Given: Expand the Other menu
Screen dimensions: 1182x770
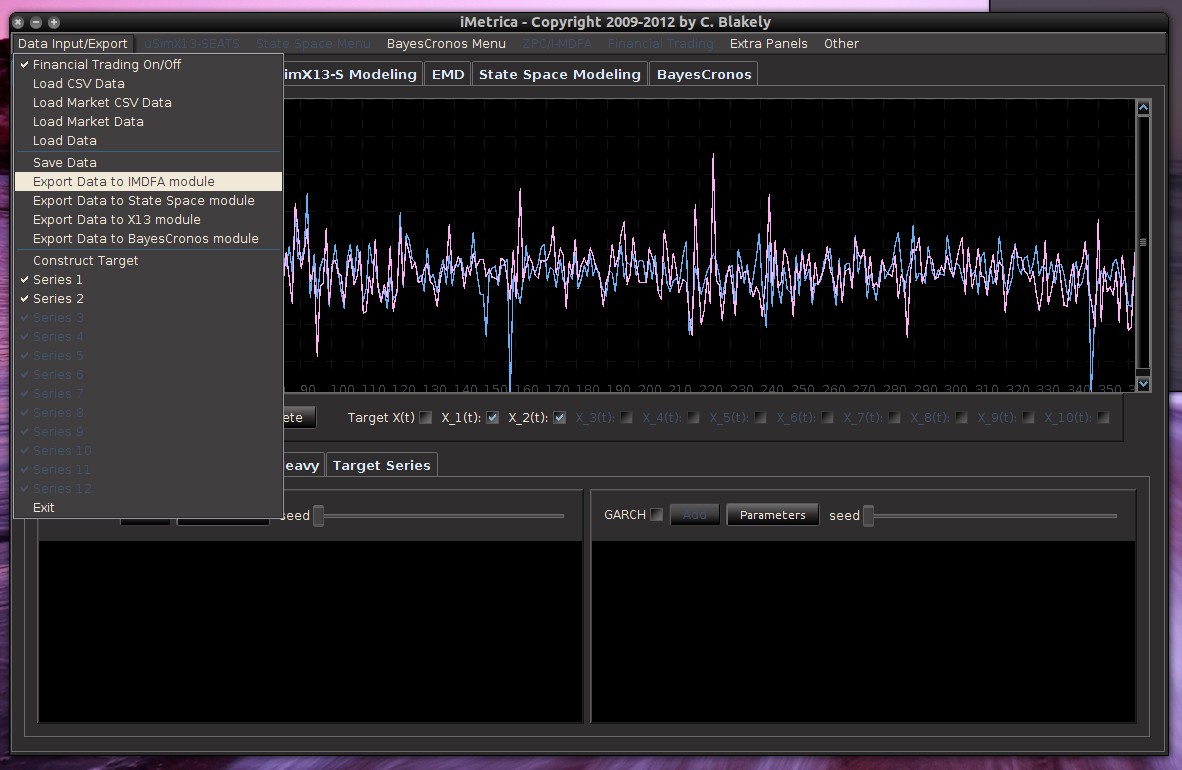Looking at the screenshot, I should pyautogui.click(x=841, y=44).
